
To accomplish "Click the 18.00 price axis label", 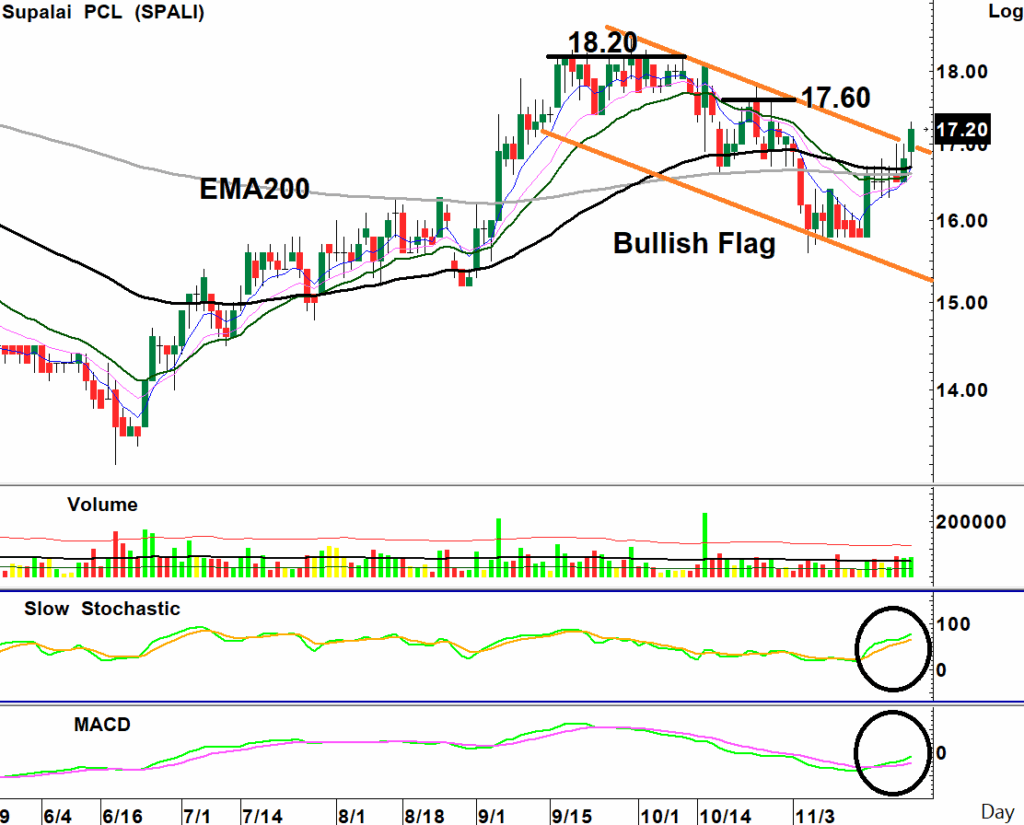I will [961, 72].
